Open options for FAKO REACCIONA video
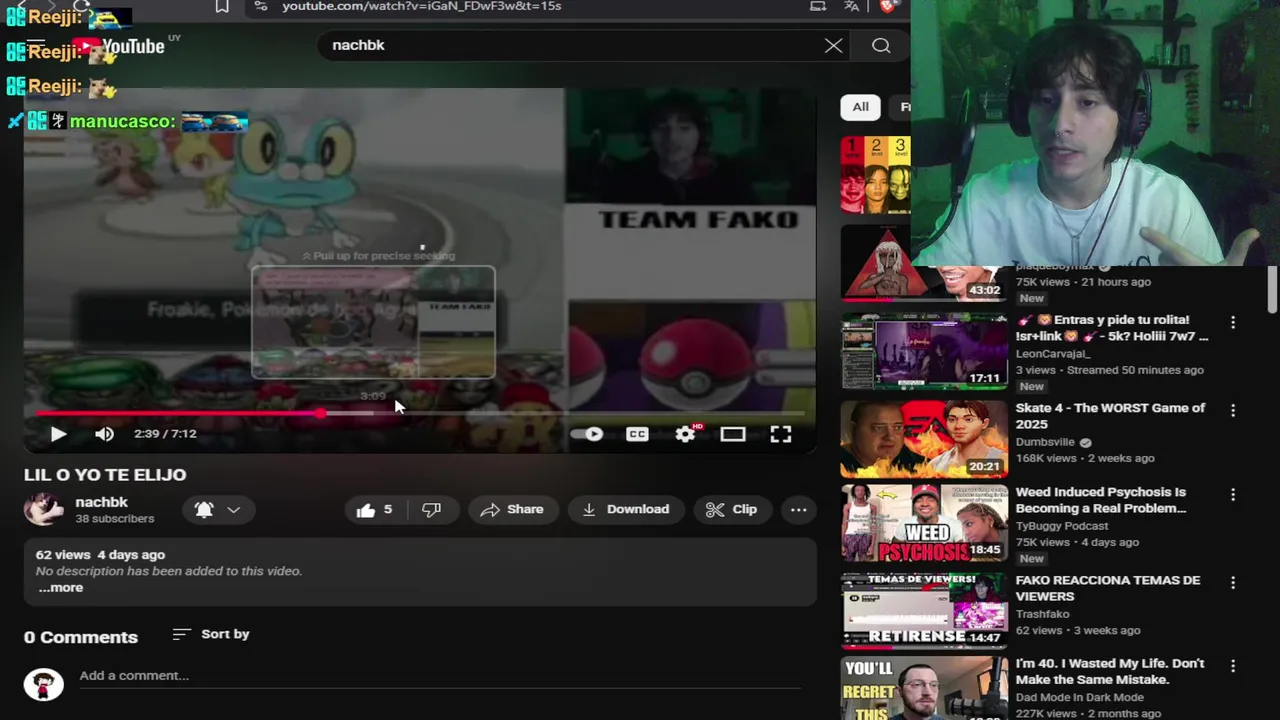Screen dimensions: 1280x720 point(1233,582)
